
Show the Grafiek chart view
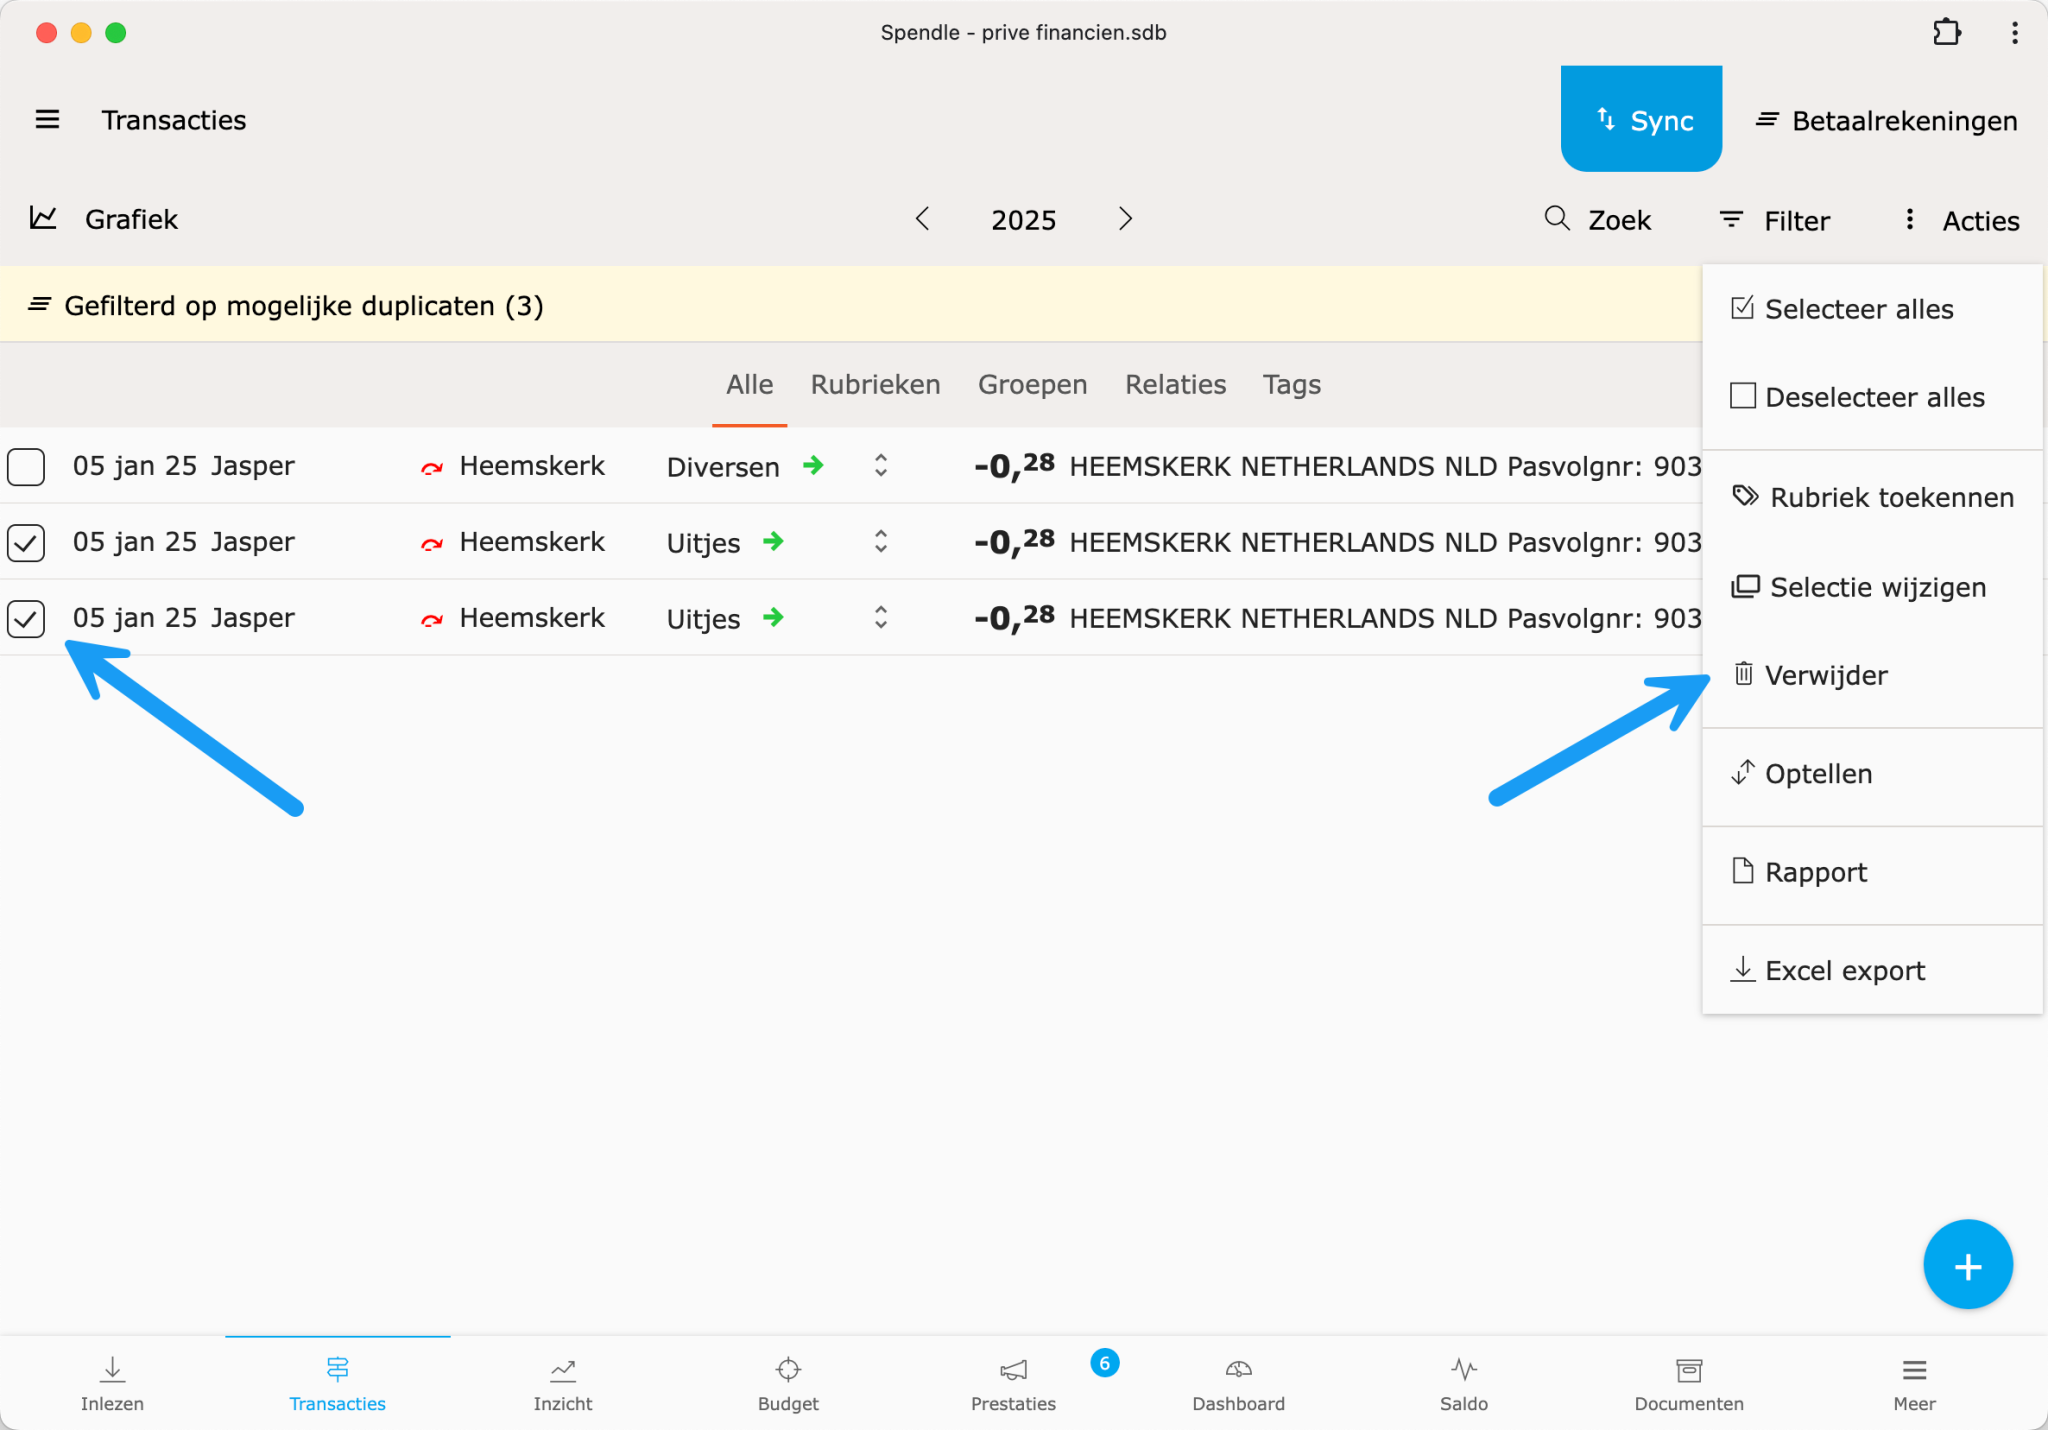point(104,219)
